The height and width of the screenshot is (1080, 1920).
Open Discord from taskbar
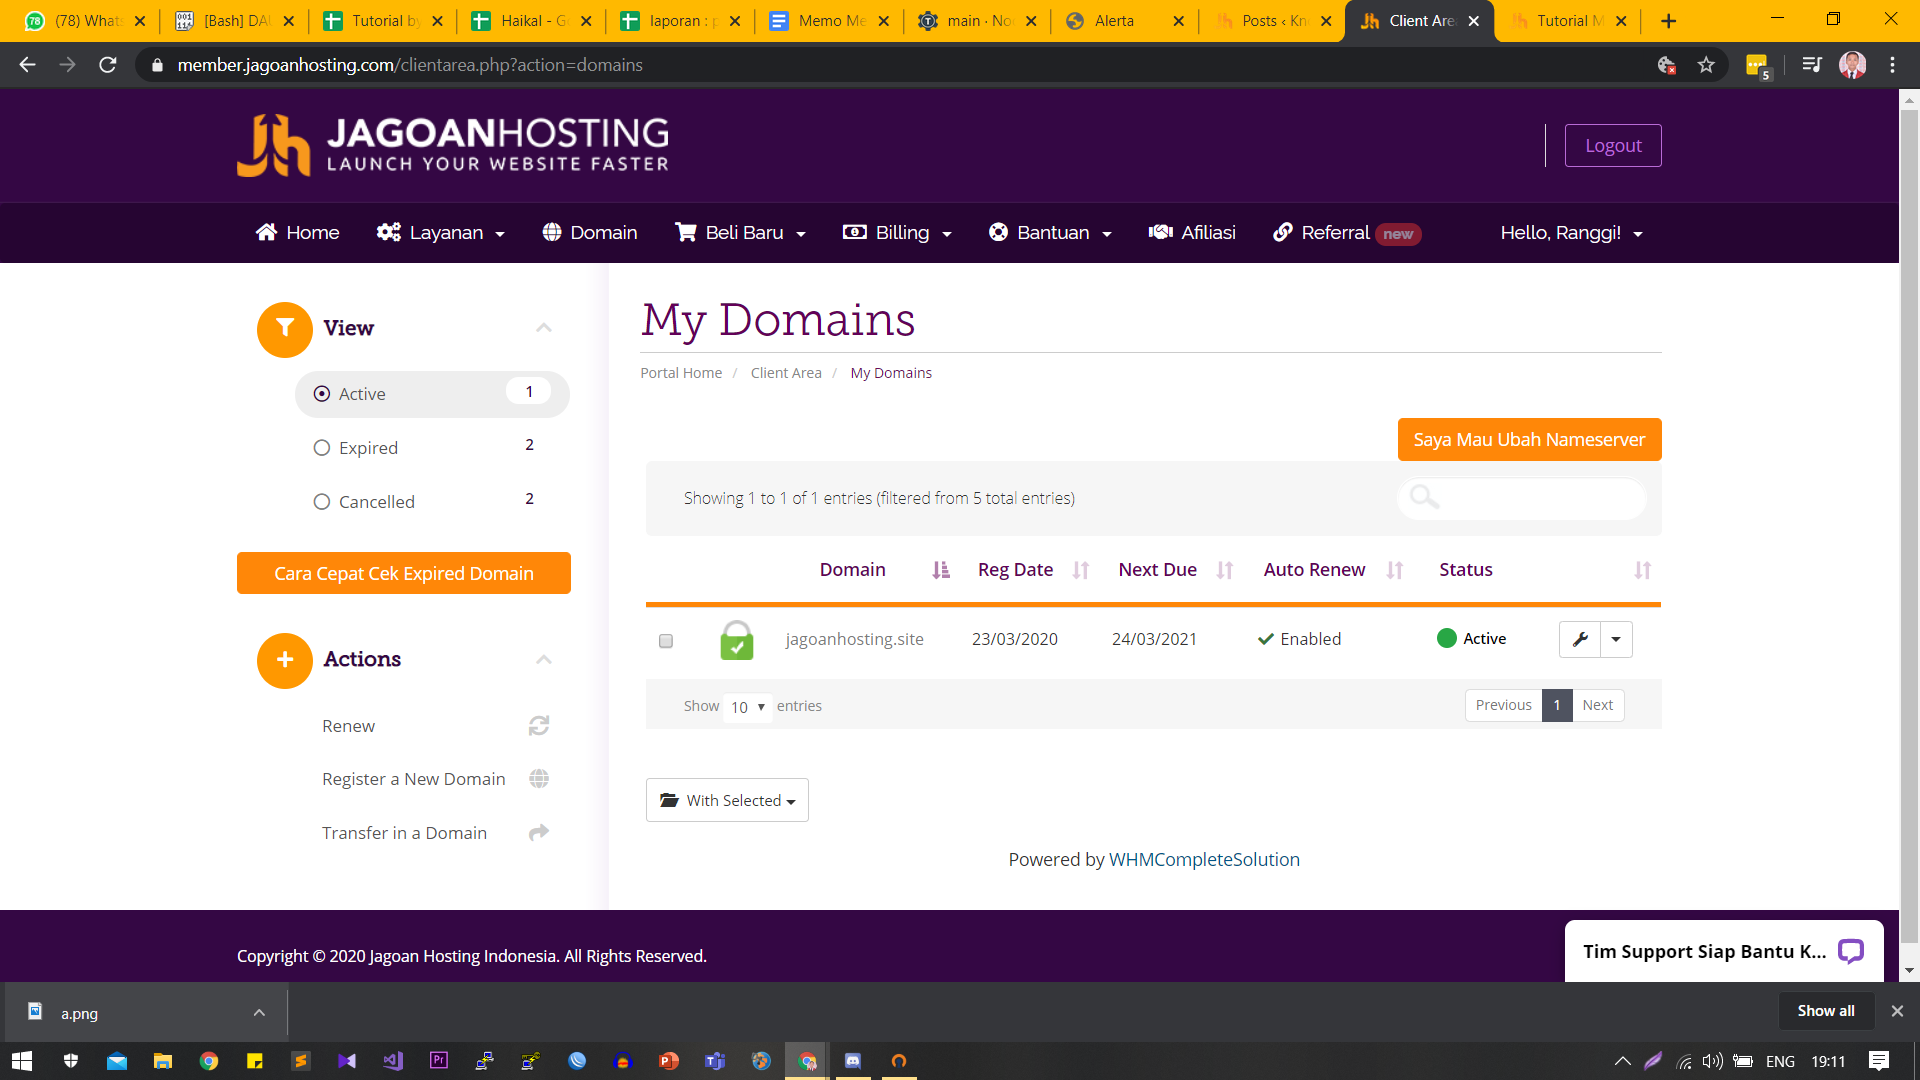[x=853, y=1061]
